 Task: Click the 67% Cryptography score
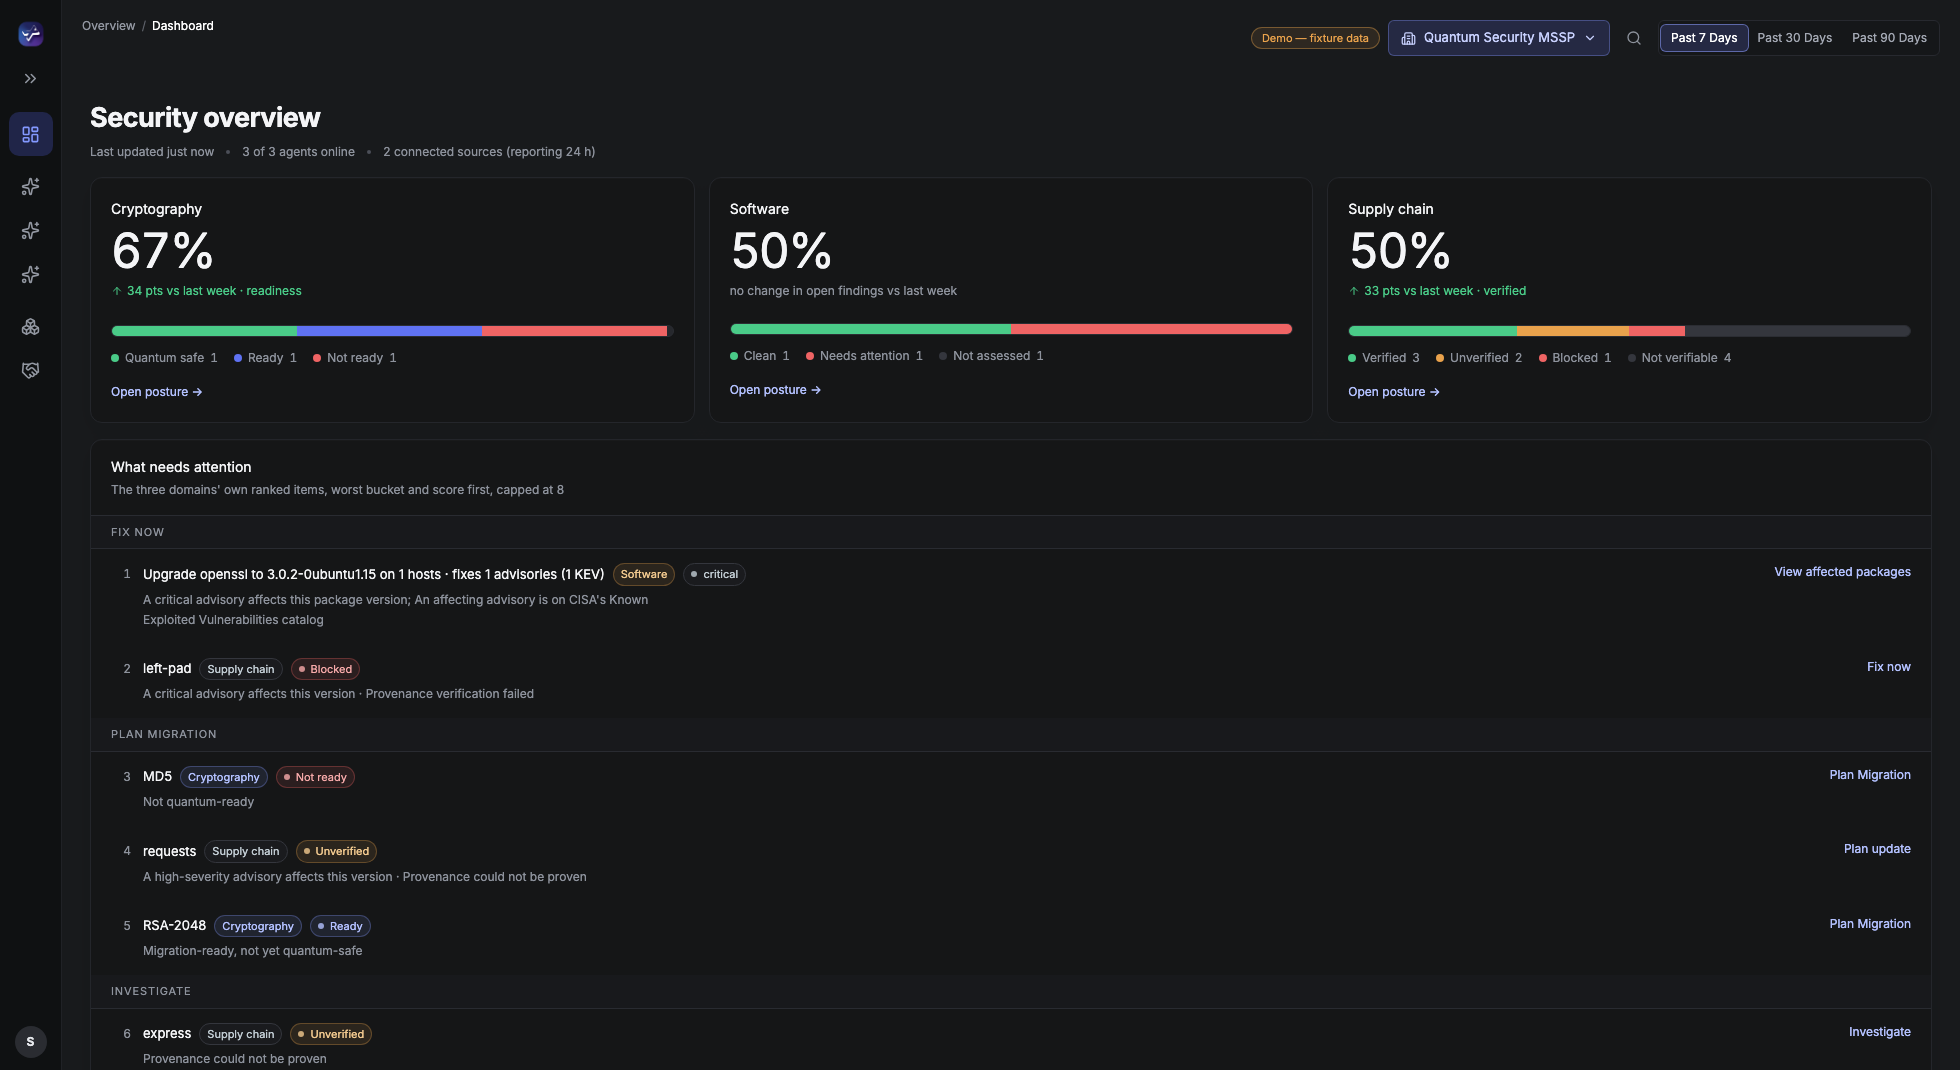tap(162, 250)
